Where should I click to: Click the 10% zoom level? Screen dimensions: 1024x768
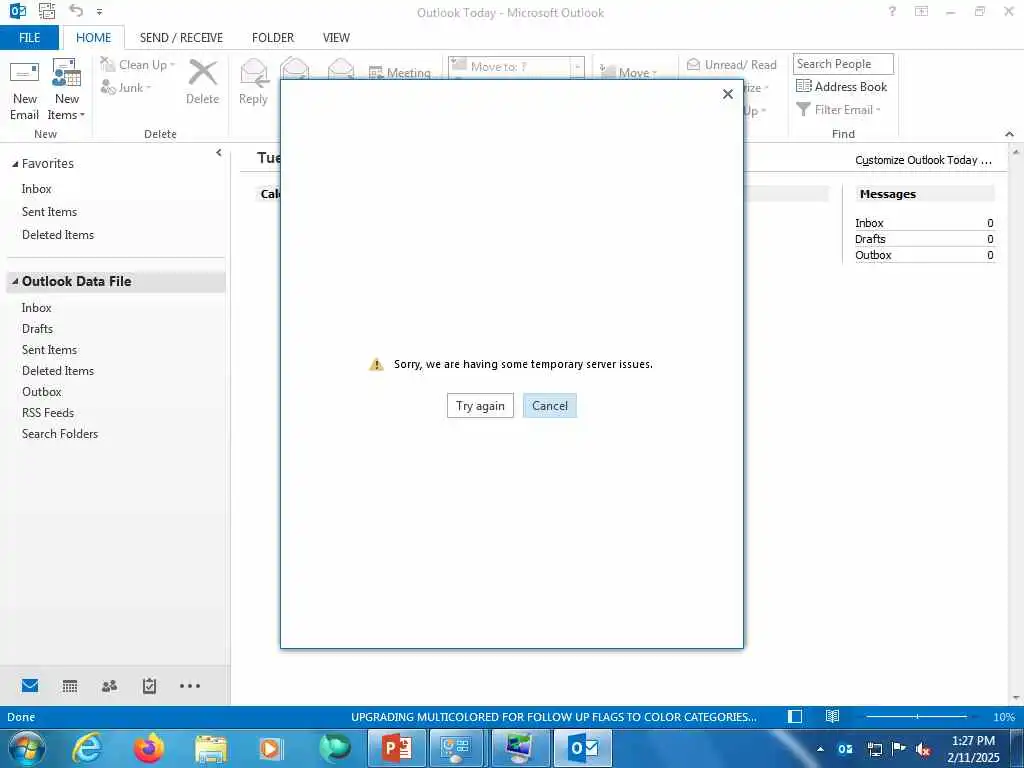click(1004, 717)
